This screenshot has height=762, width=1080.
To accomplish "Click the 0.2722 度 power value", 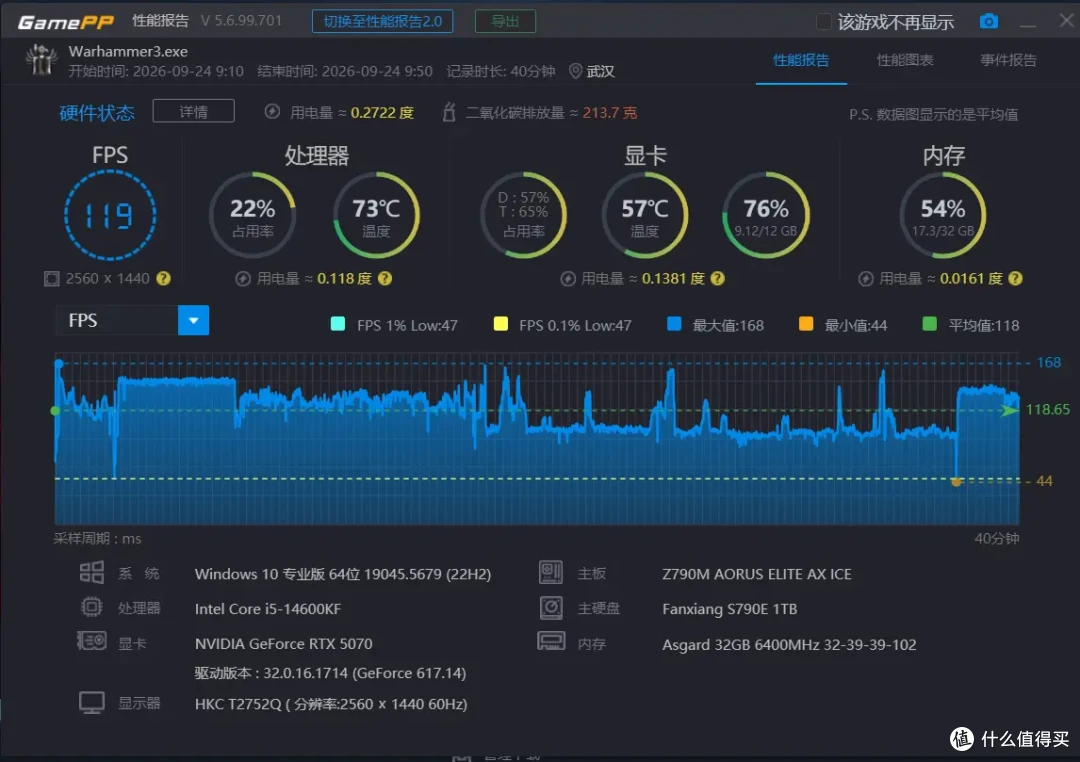I will coord(382,112).
